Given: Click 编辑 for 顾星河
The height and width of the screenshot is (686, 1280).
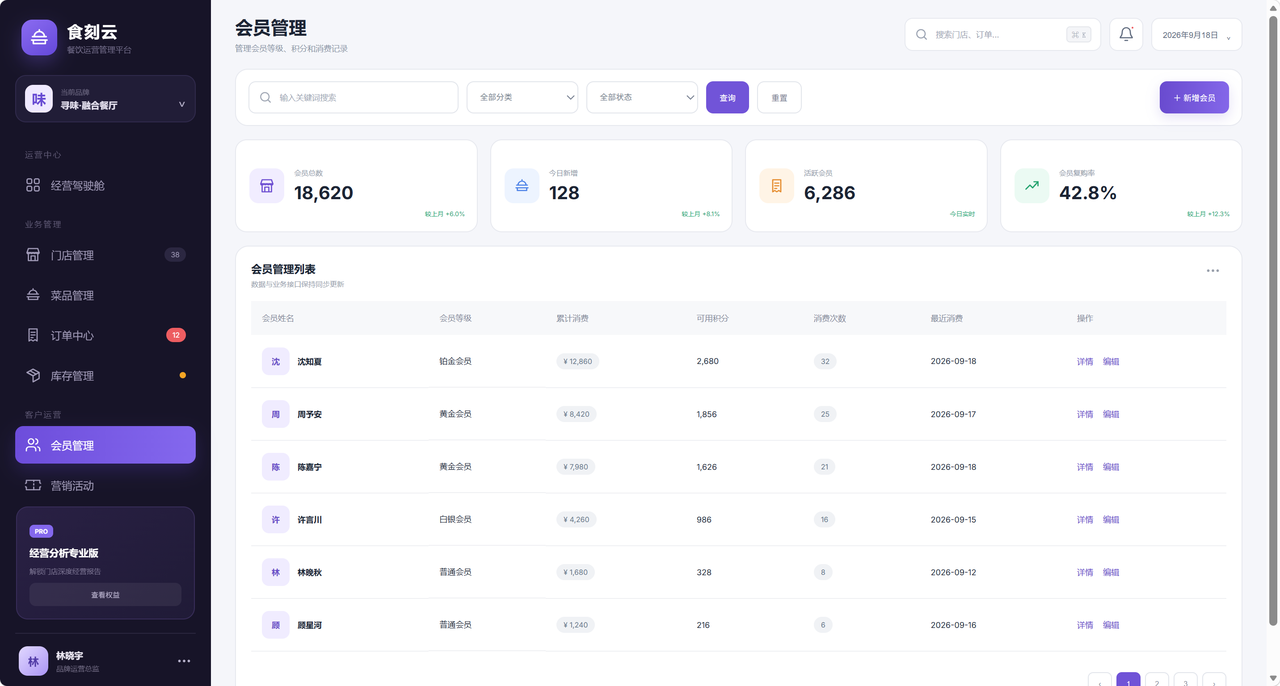Looking at the screenshot, I should point(1111,625).
